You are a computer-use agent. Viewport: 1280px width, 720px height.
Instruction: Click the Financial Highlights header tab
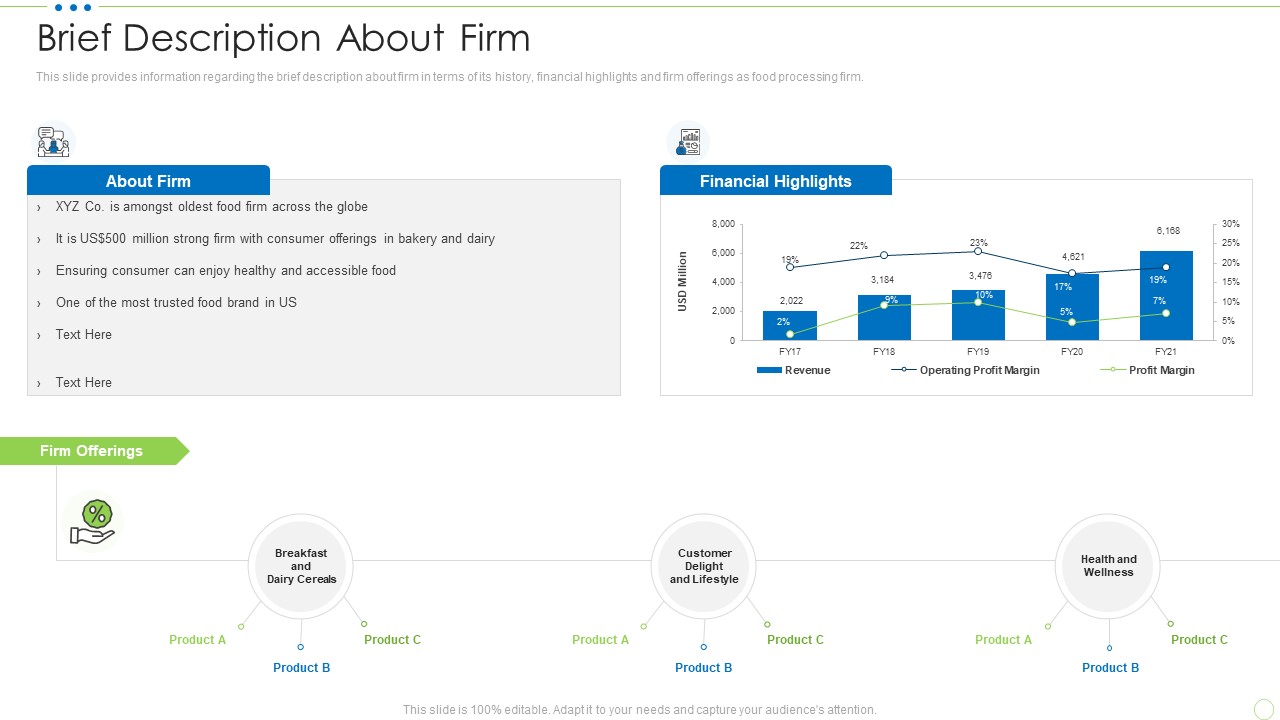point(776,180)
